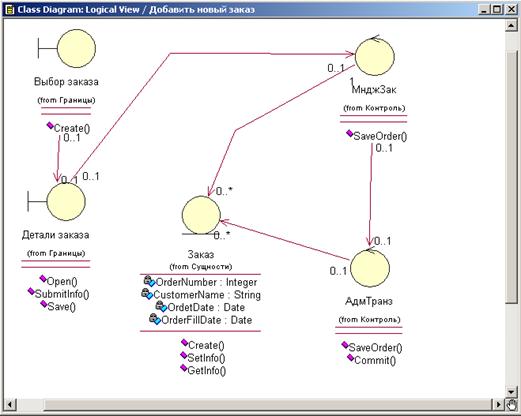Click the class diagram icon in title bar
This screenshot has width=521, height=416.
click(x=10, y=10)
